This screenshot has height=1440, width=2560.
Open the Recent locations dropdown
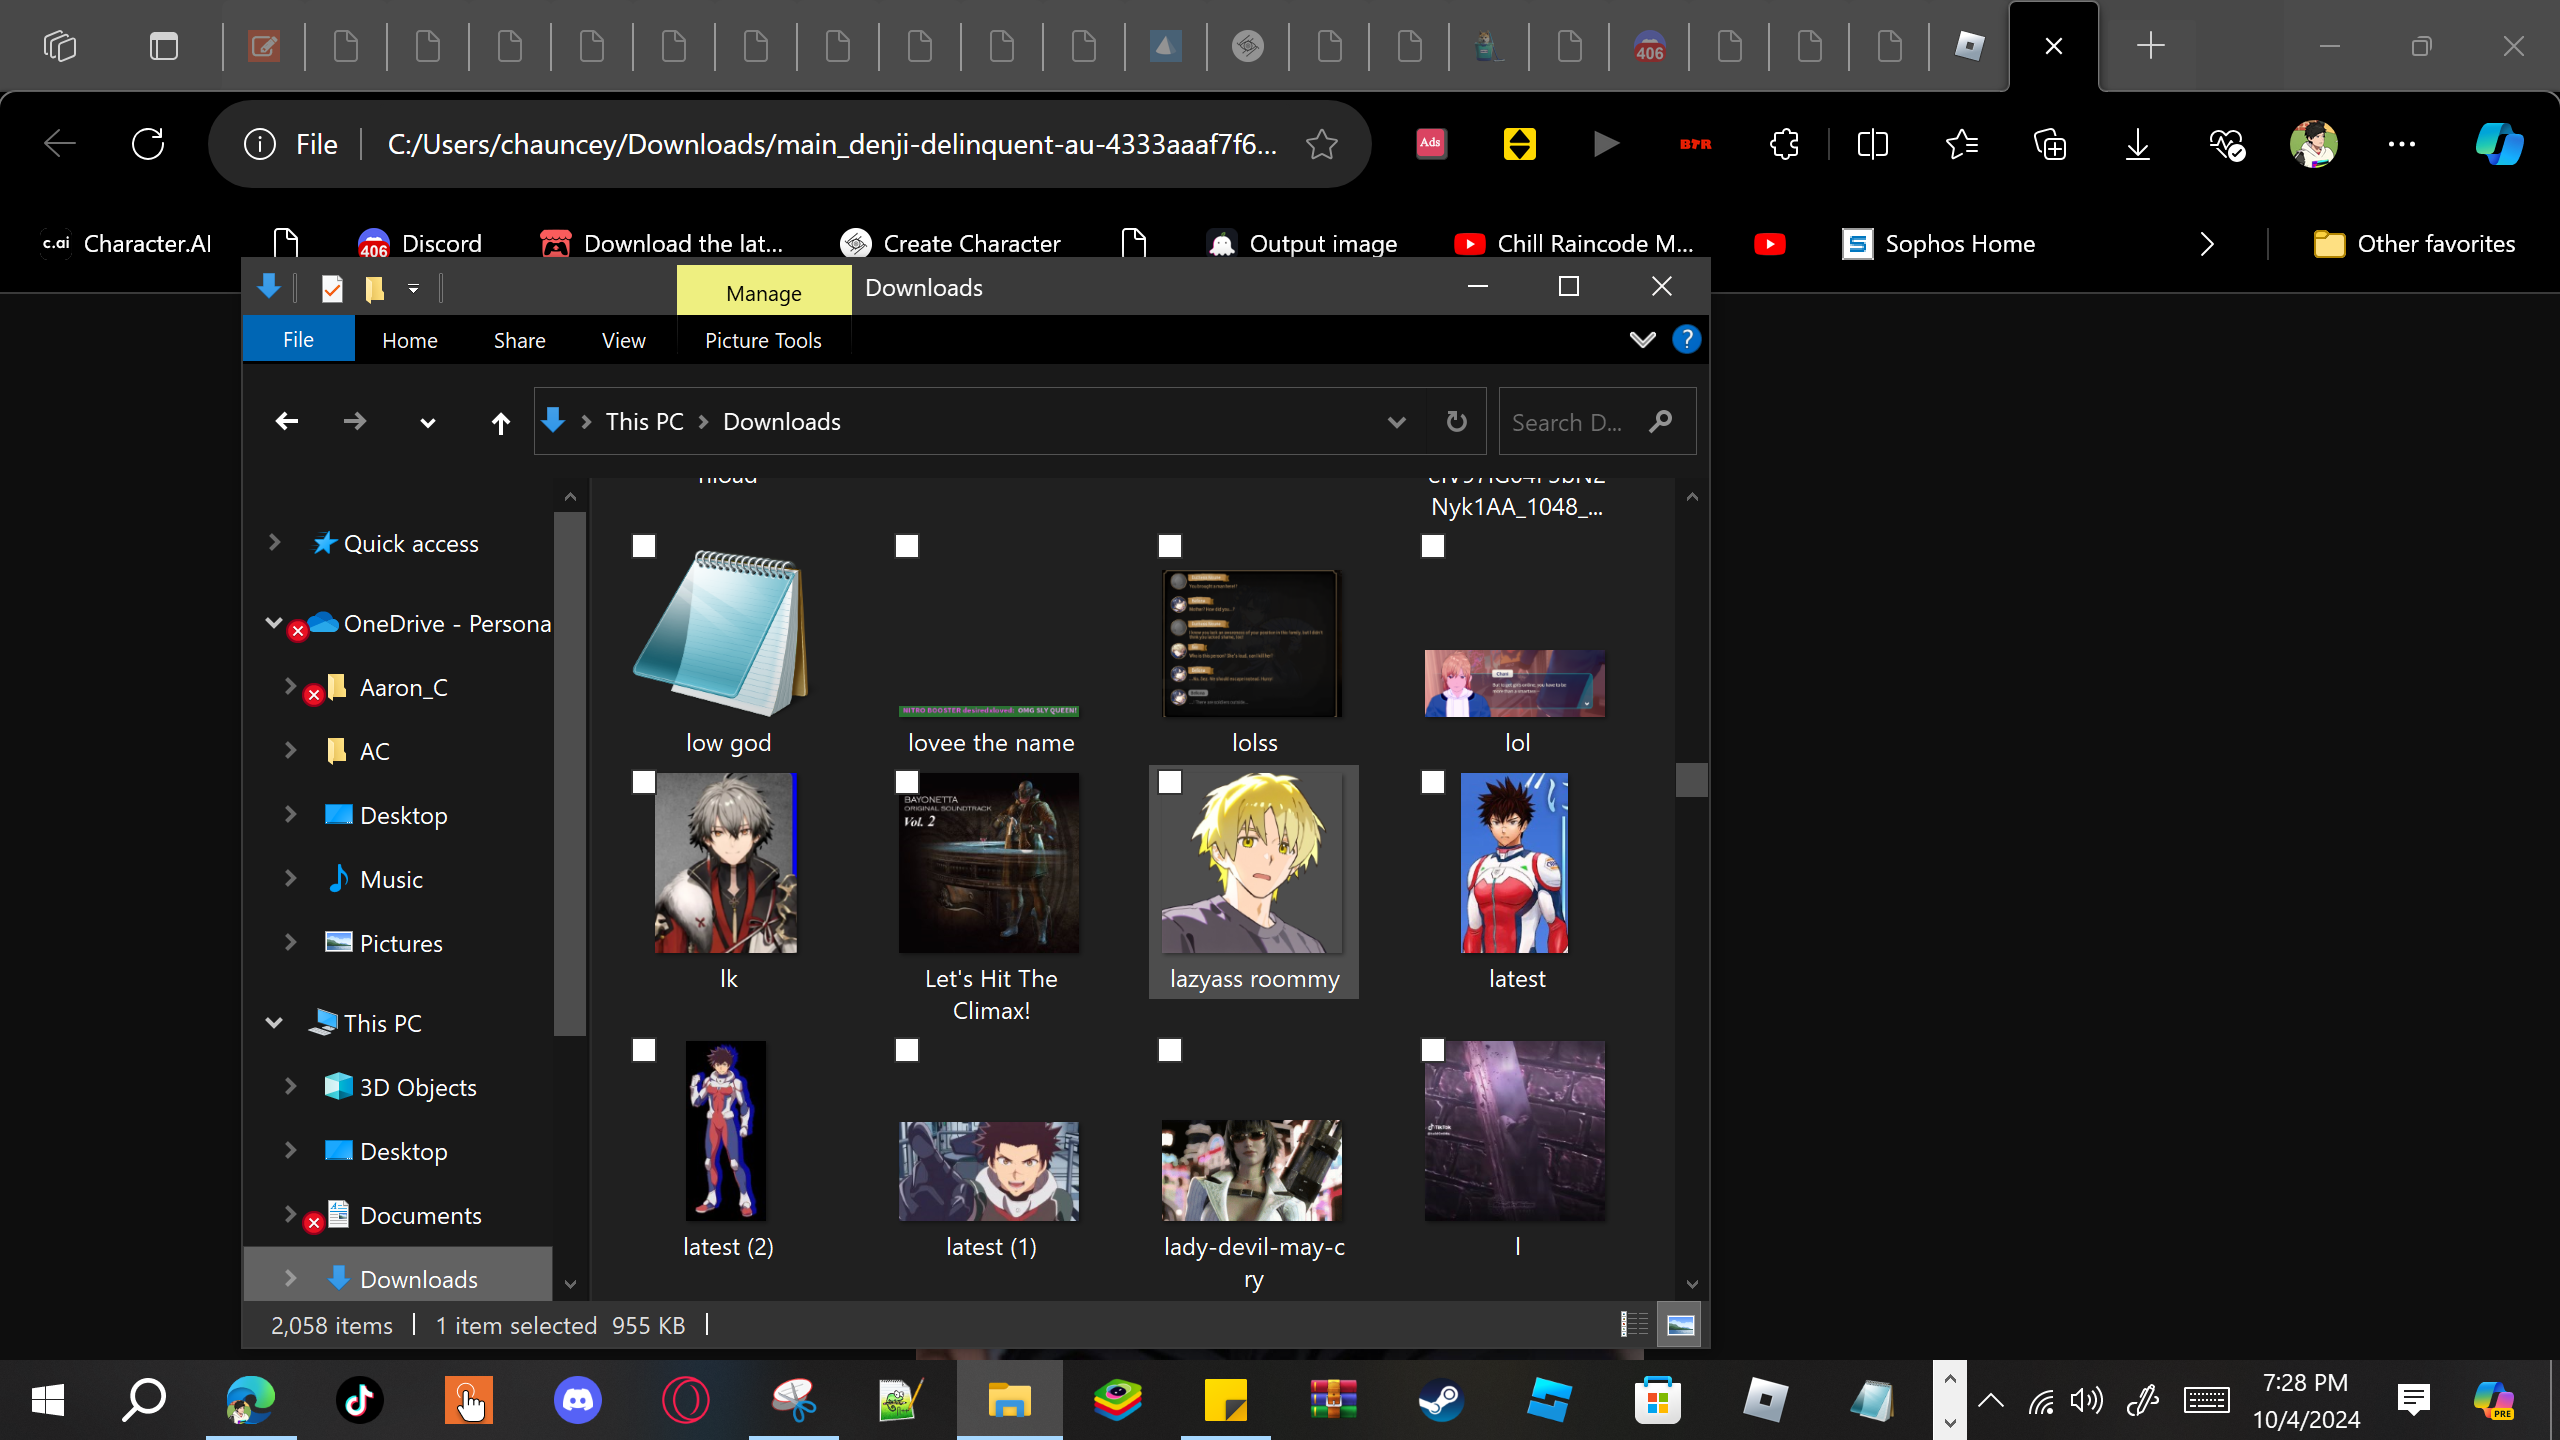tap(427, 423)
